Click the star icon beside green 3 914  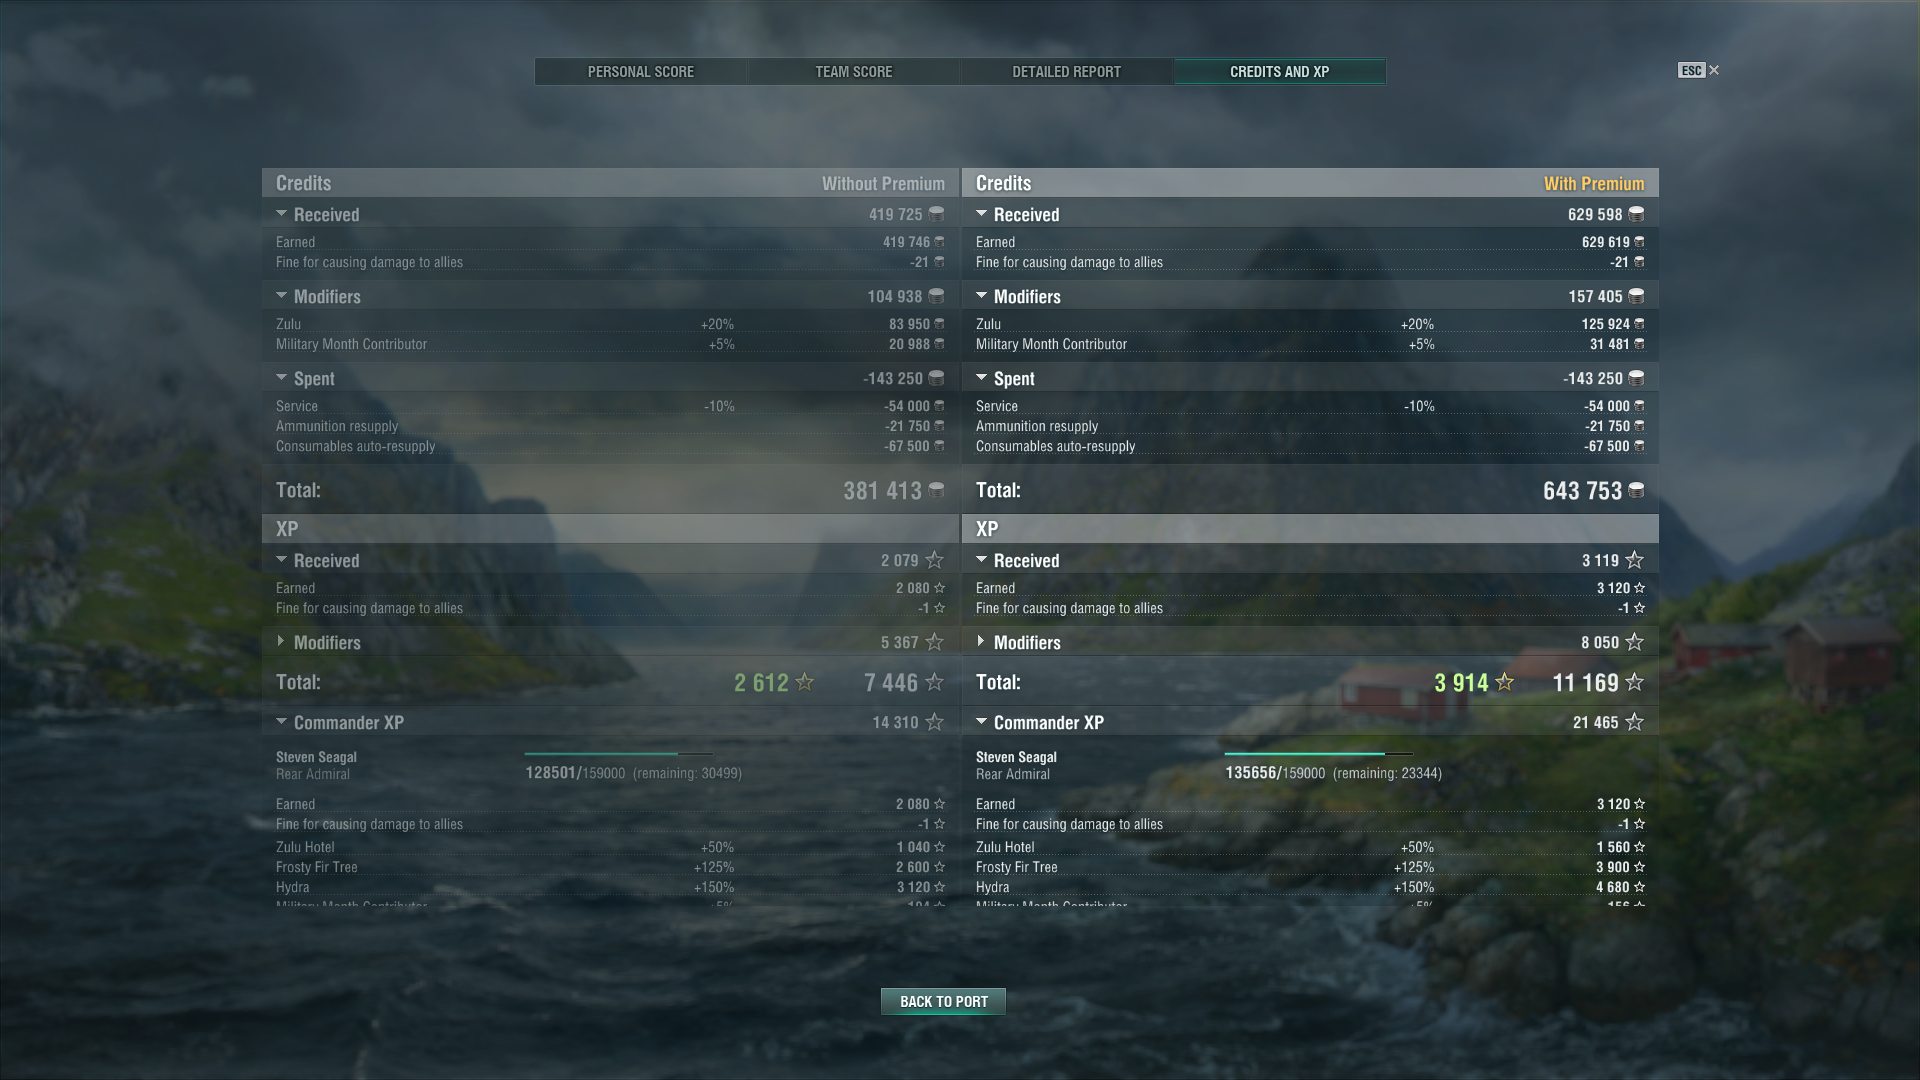(x=1504, y=682)
